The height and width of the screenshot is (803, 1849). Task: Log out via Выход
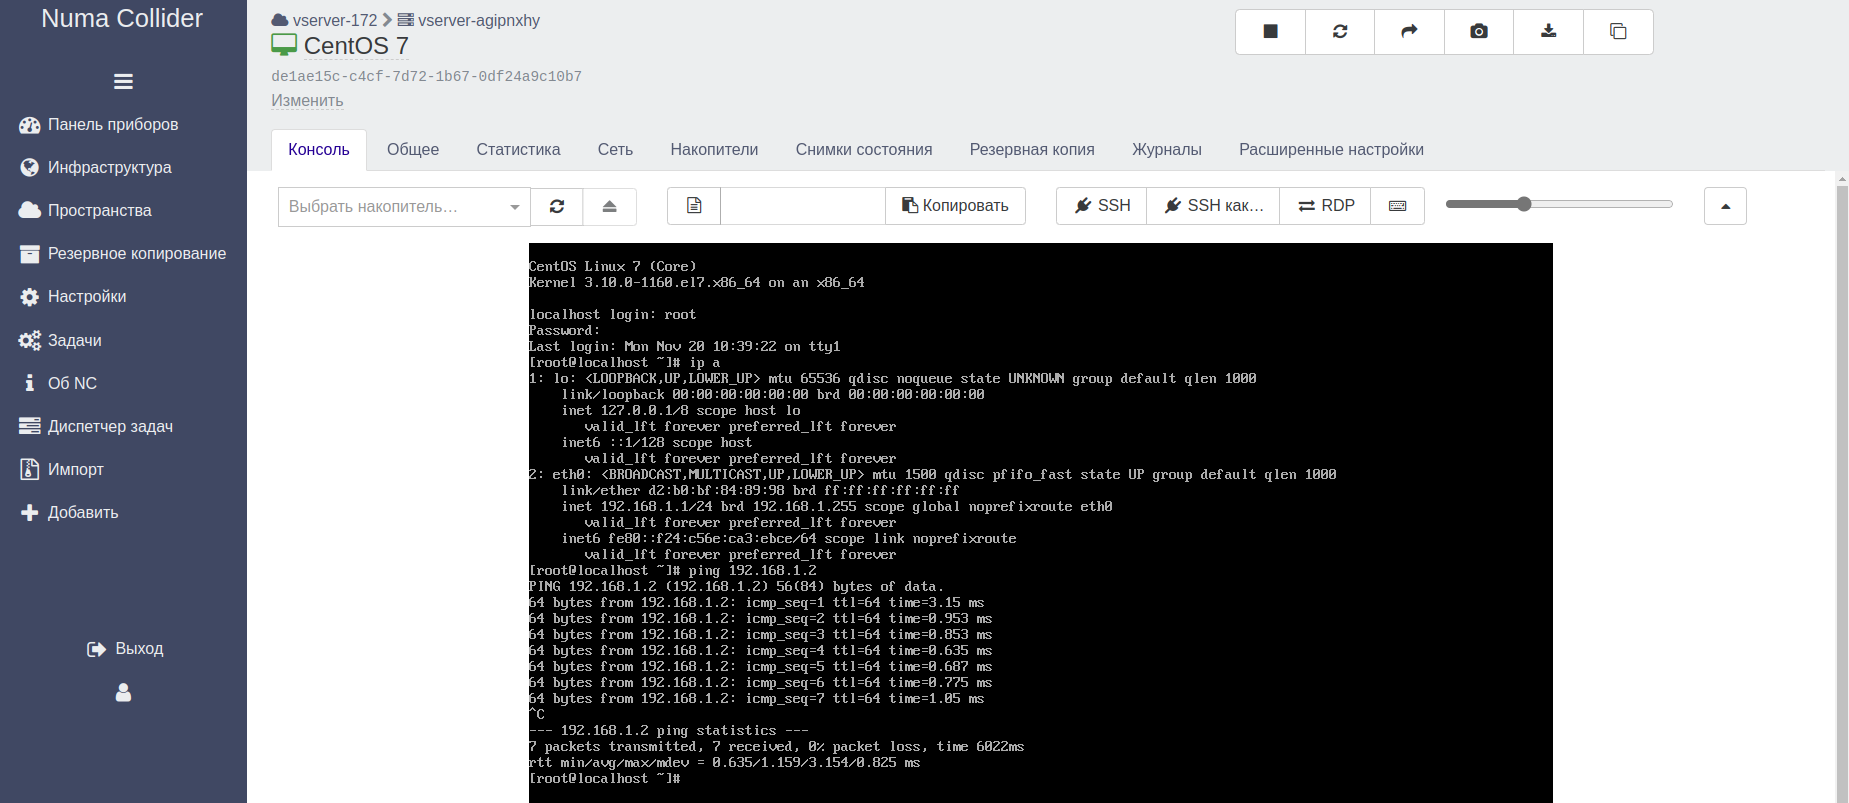[125, 649]
